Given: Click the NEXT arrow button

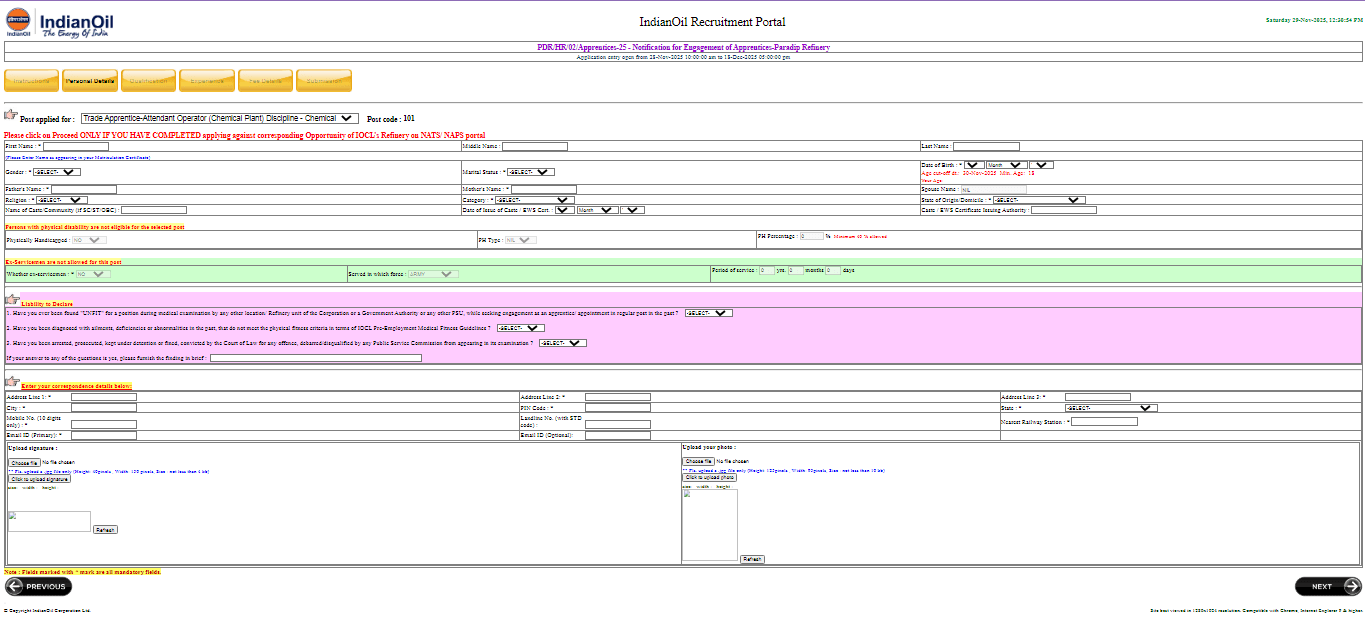Looking at the screenshot, I should [1328, 587].
